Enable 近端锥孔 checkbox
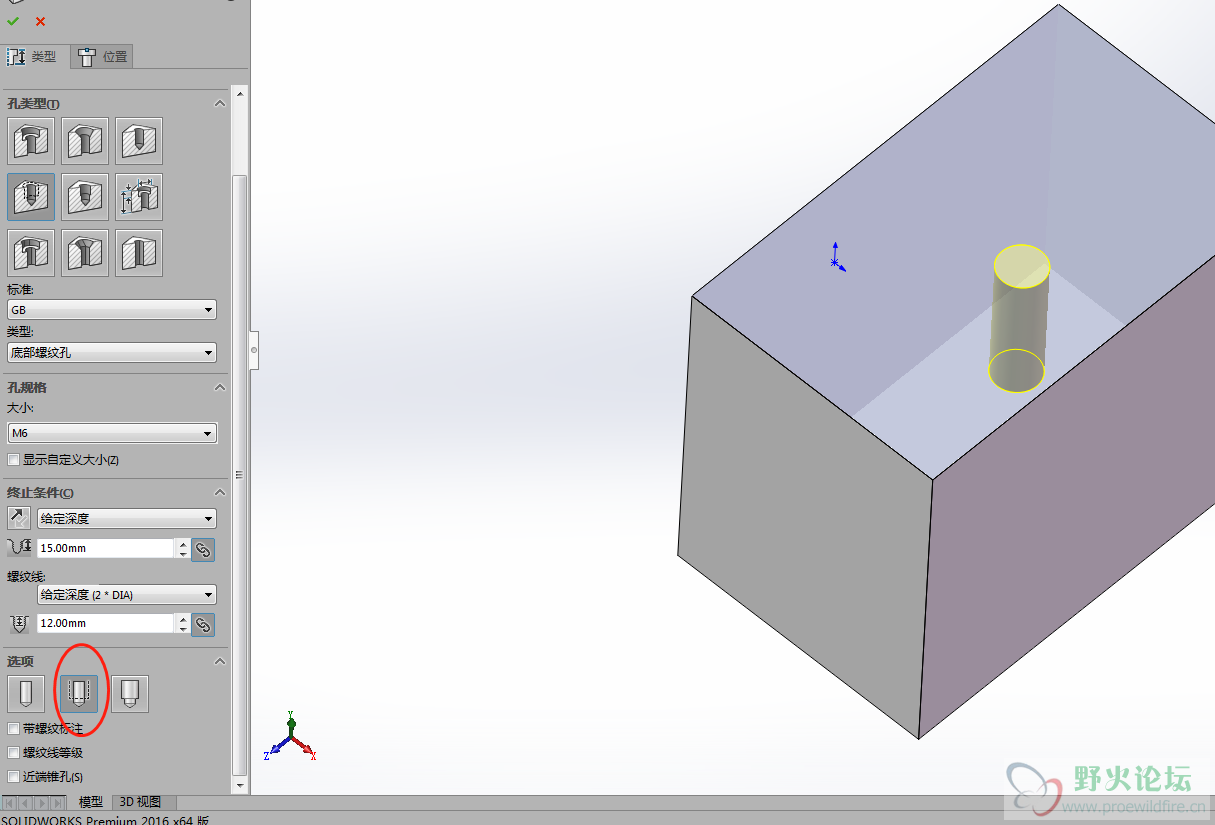The height and width of the screenshot is (825, 1215). (13, 777)
